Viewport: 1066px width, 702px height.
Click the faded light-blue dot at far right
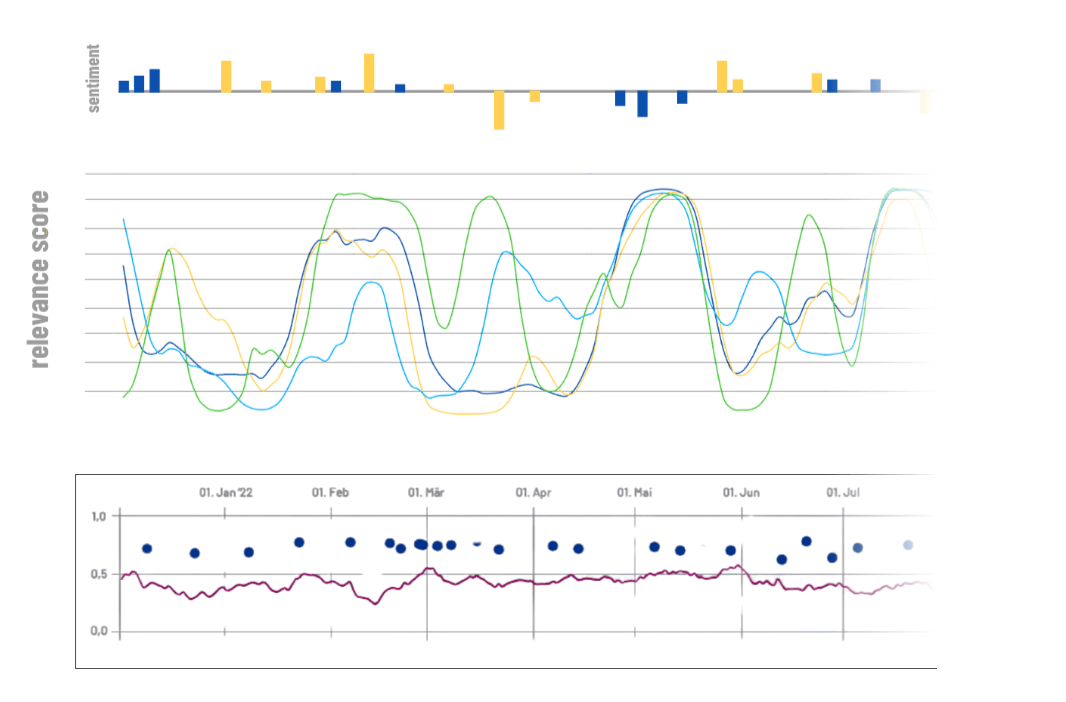[x=908, y=545]
